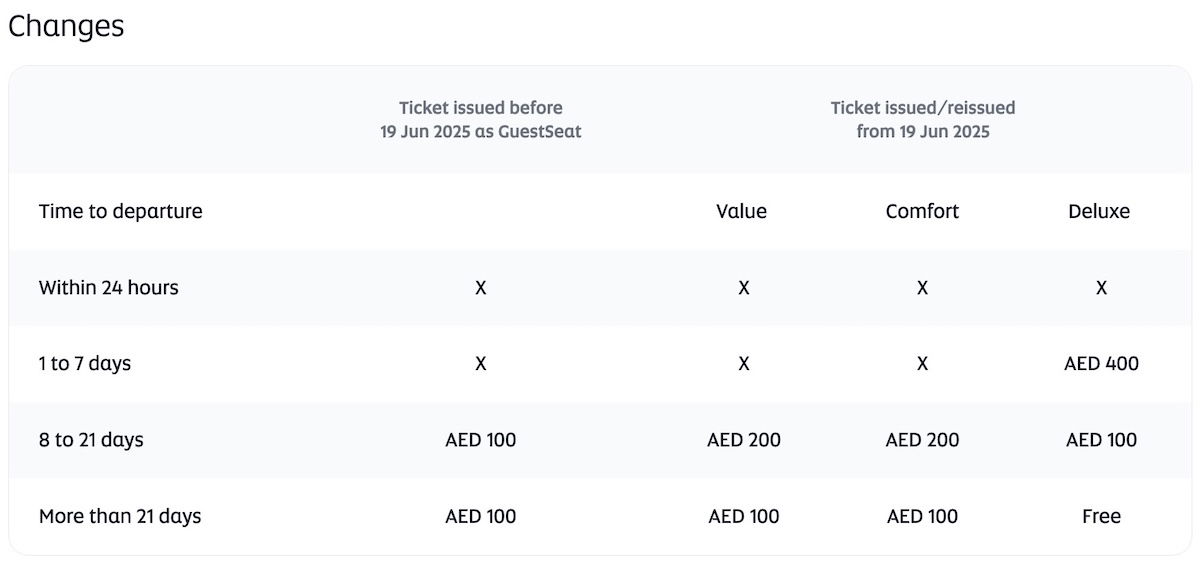Click the Free cell under Deluxe
The height and width of the screenshot is (564, 1200).
click(x=1101, y=516)
